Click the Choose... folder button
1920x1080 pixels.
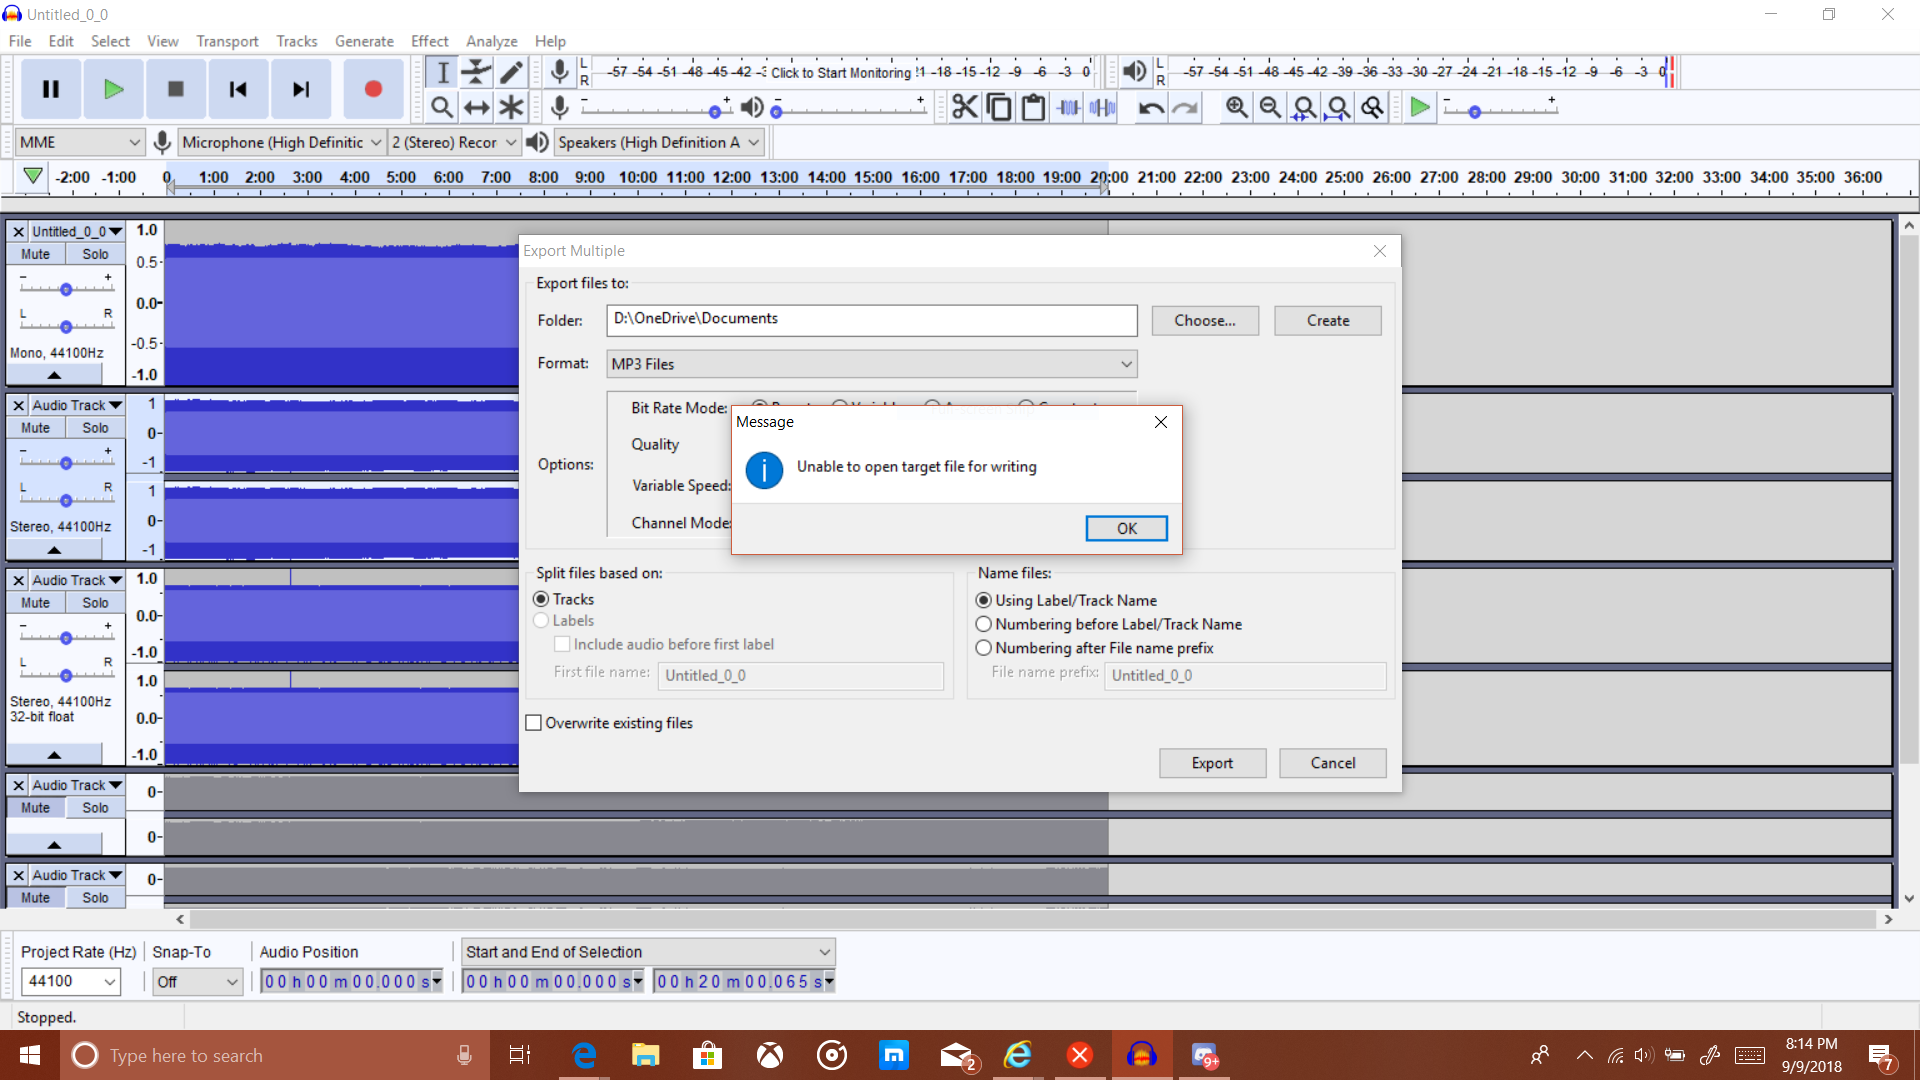click(1204, 320)
